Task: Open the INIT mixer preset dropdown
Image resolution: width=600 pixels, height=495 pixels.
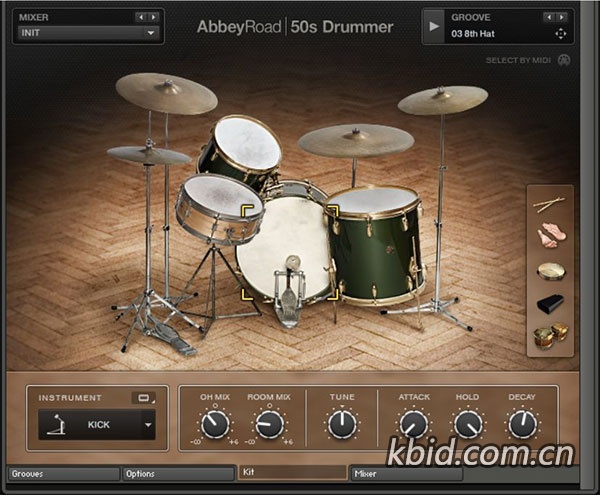Action: coord(89,33)
